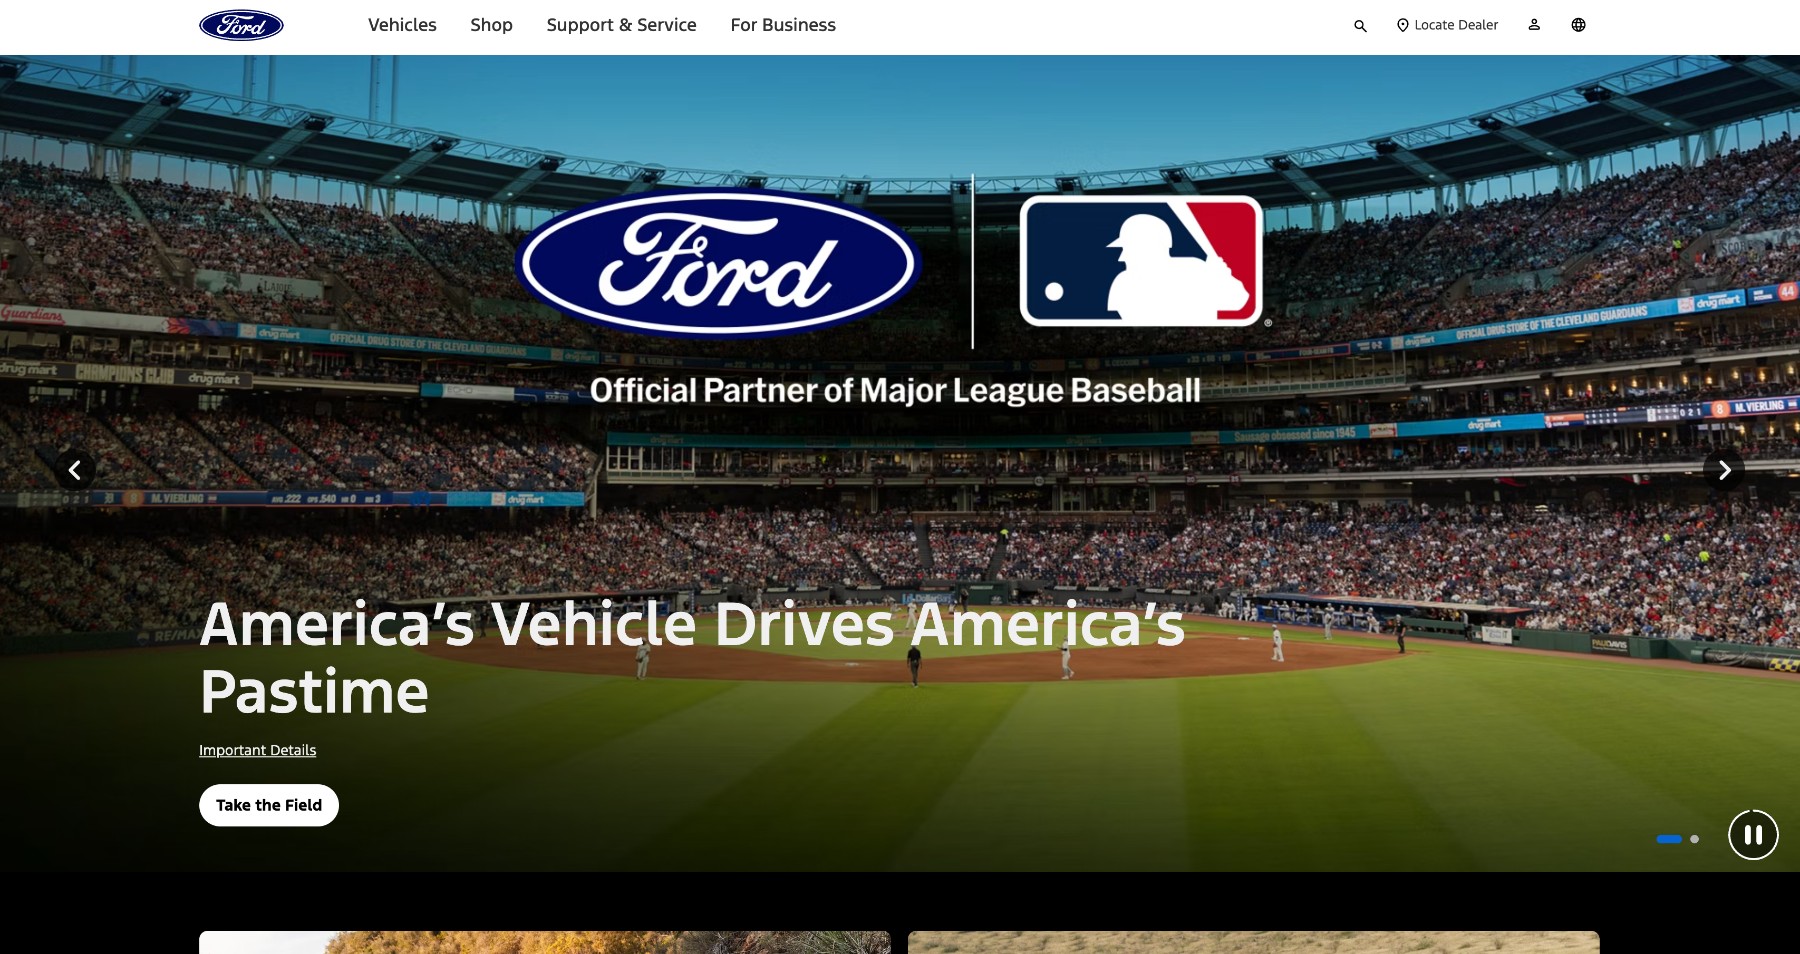Go to the previous hero slide

[x=75, y=470]
